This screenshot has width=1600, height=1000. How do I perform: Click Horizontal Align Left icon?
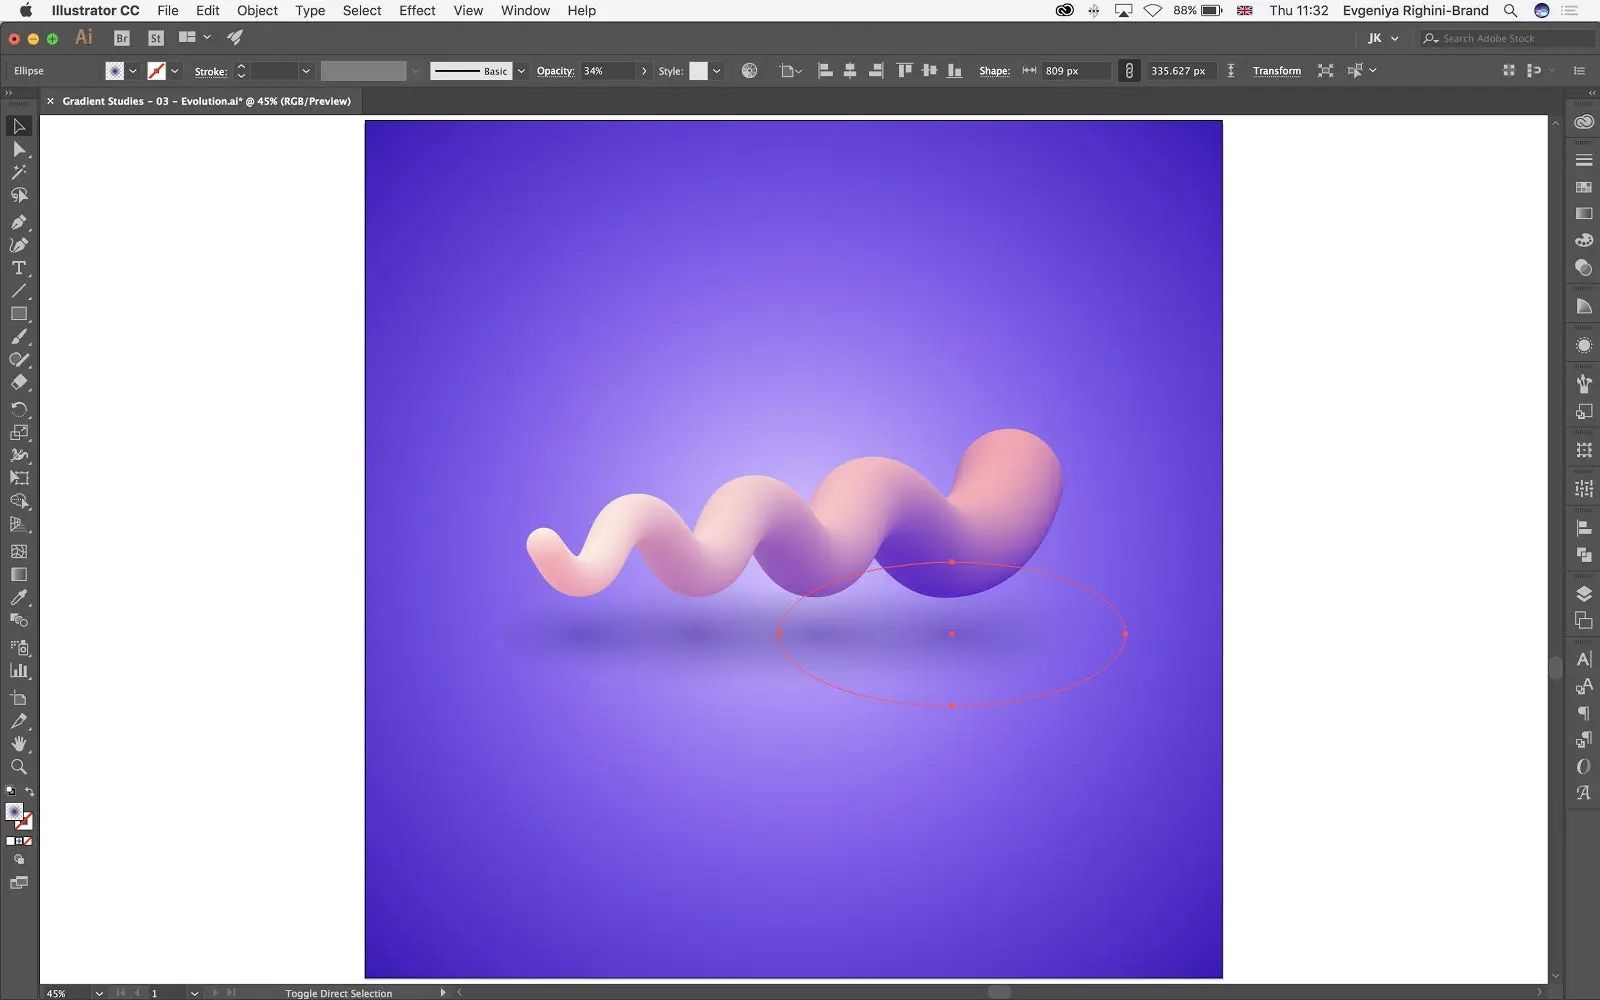pyautogui.click(x=825, y=71)
